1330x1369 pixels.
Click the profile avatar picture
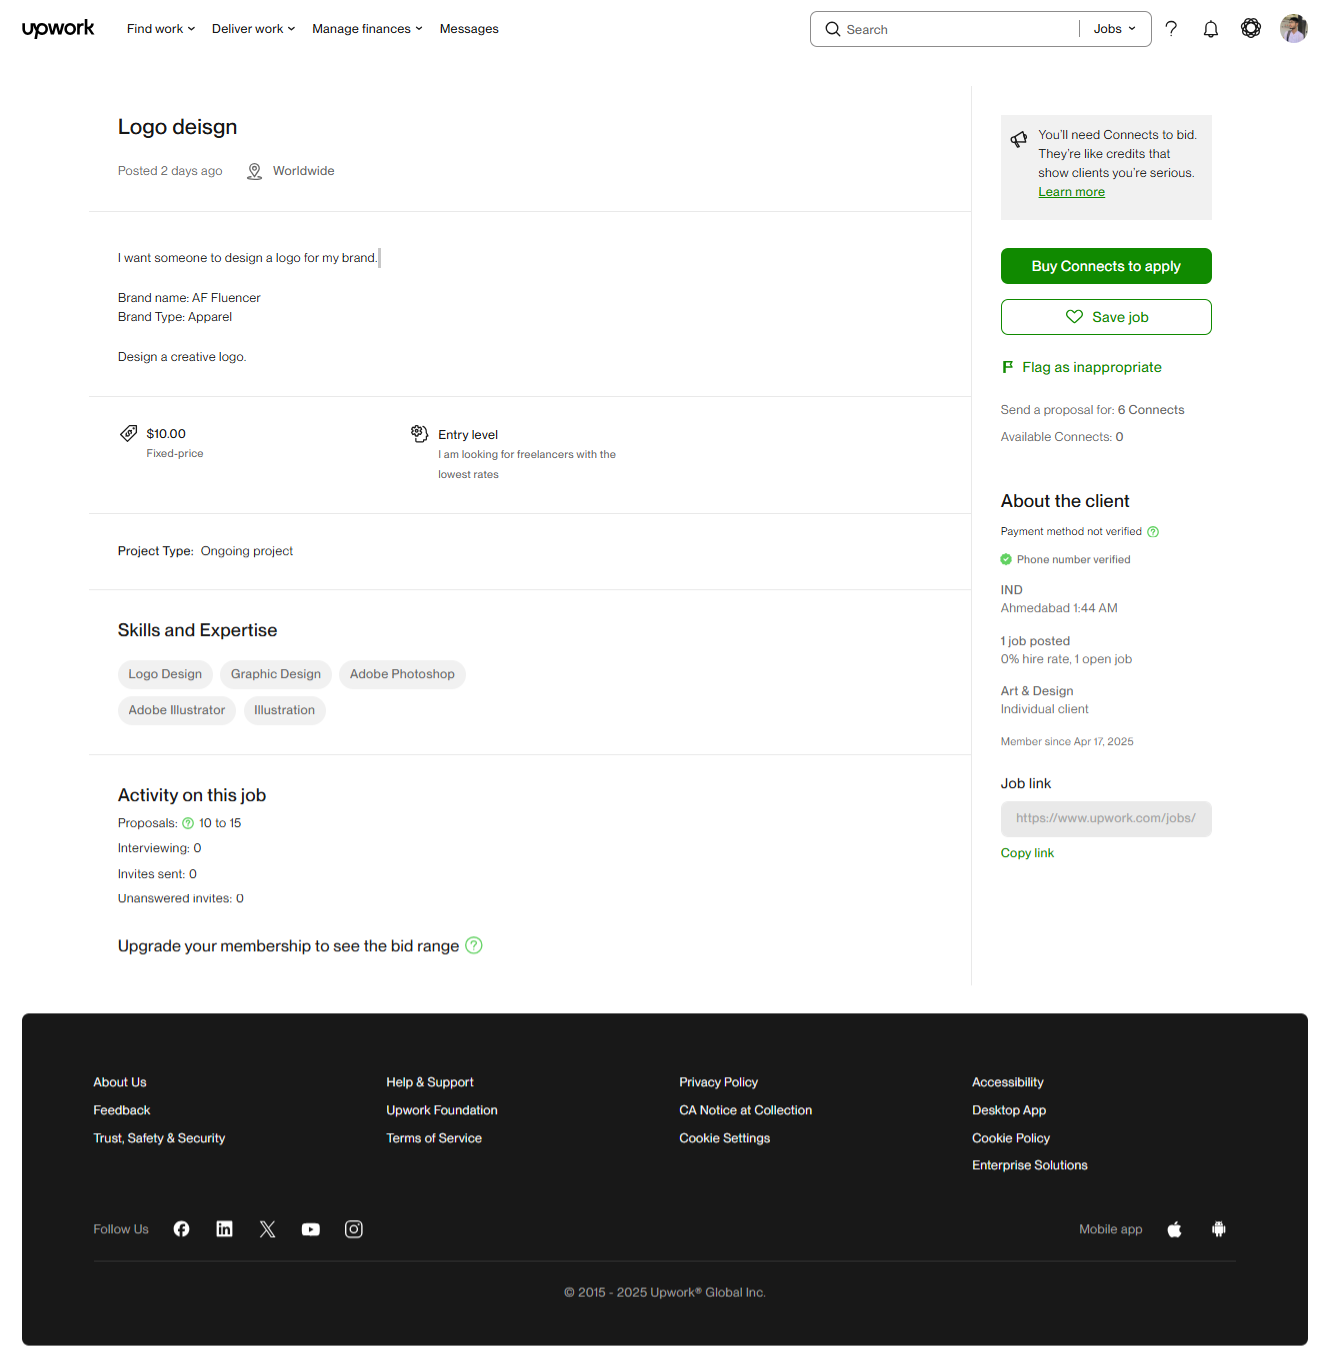coord(1293,29)
